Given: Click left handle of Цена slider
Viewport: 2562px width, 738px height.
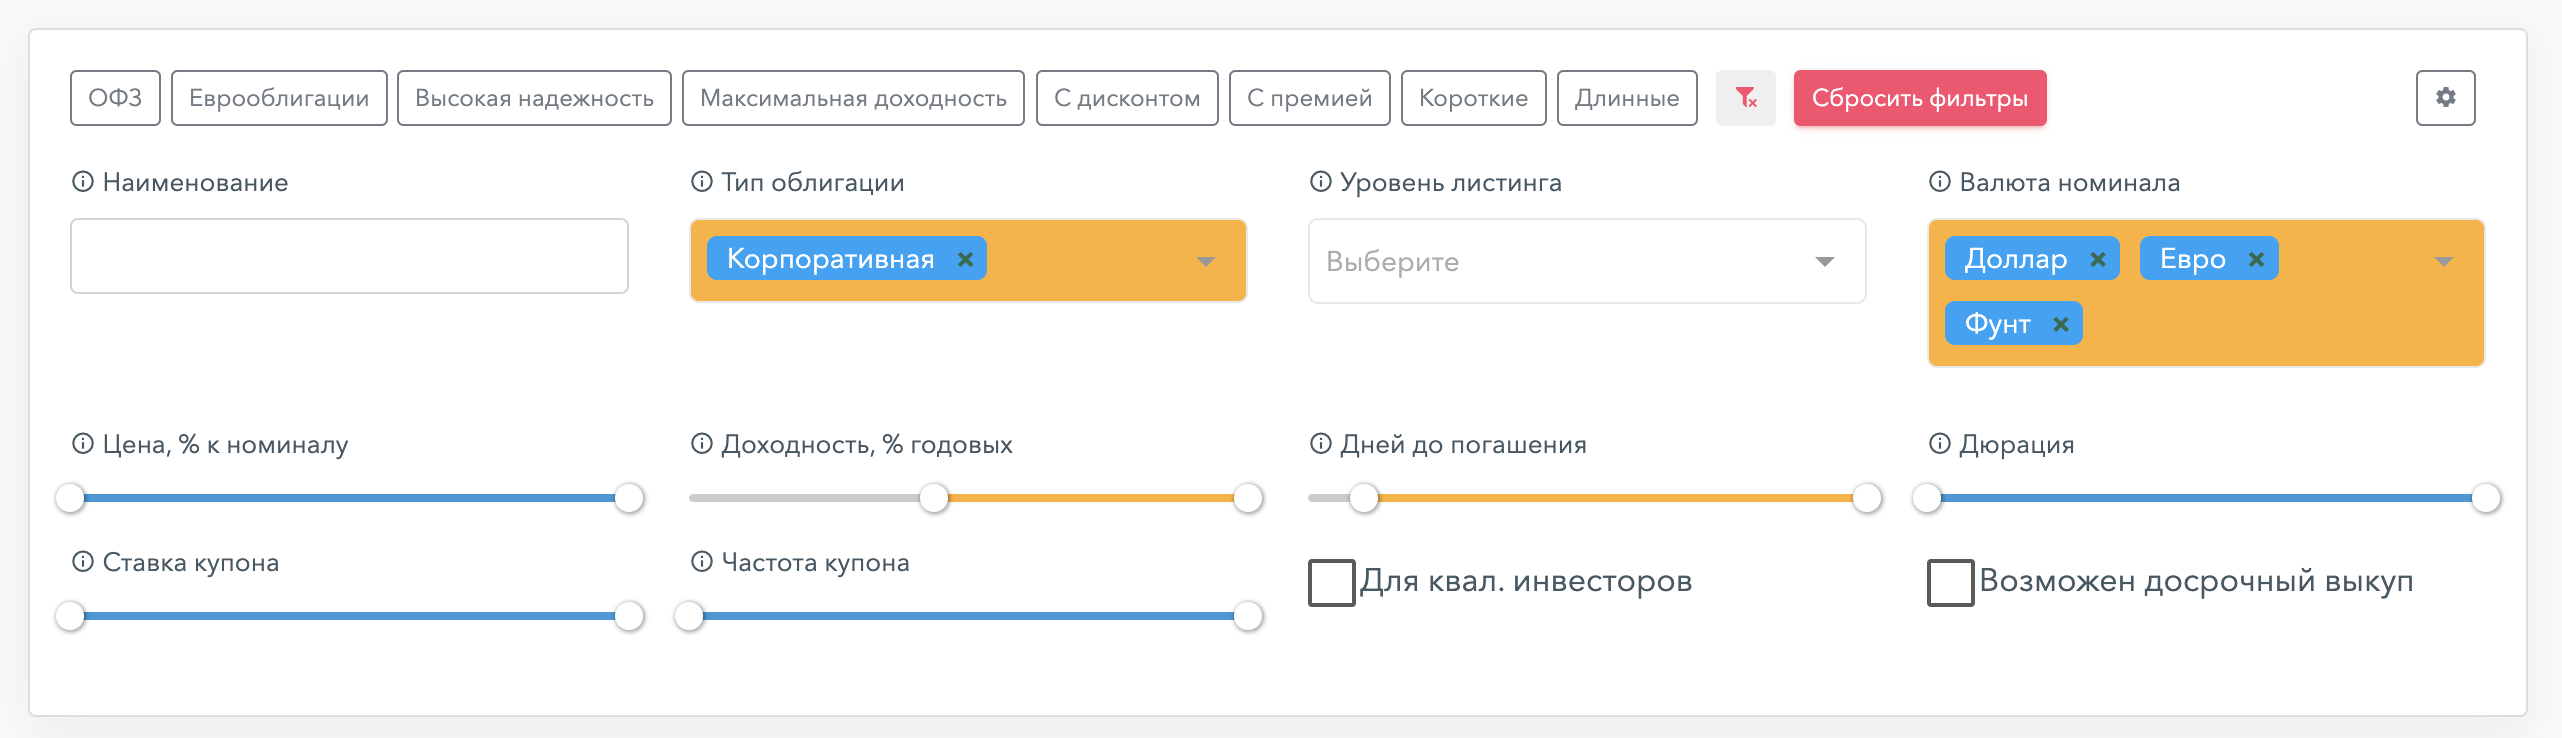Looking at the screenshot, I should click(70, 498).
